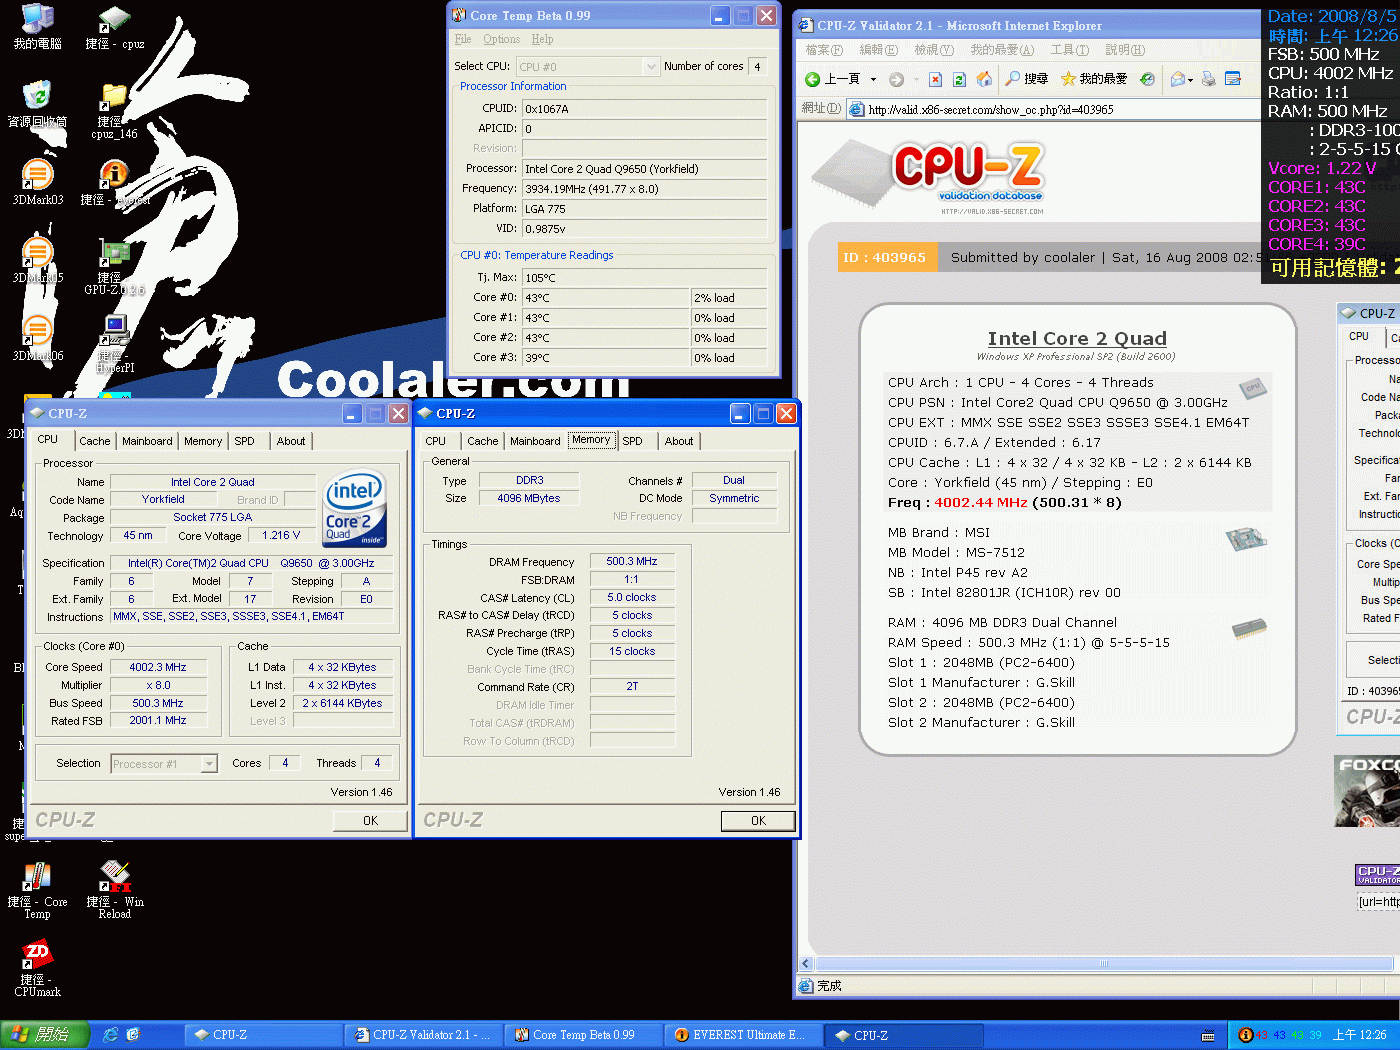Click the taskbar clock 上午 12:26
Viewport: 1400px width, 1050px height.
(x=1359, y=1035)
